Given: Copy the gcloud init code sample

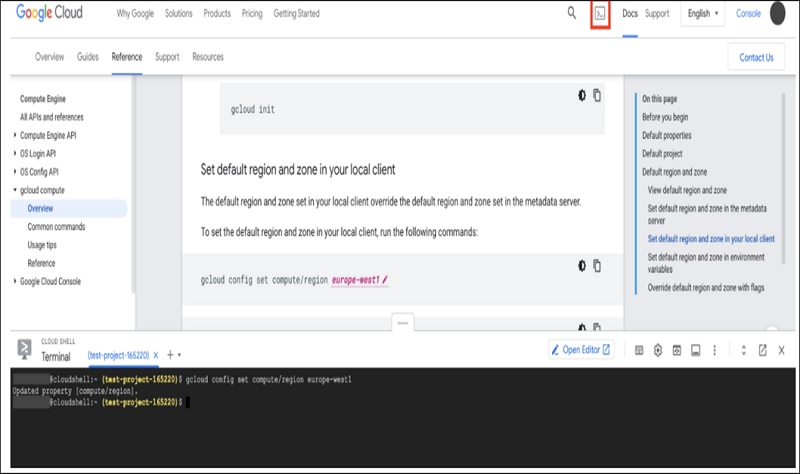Looking at the screenshot, I should tap(597, 95).
